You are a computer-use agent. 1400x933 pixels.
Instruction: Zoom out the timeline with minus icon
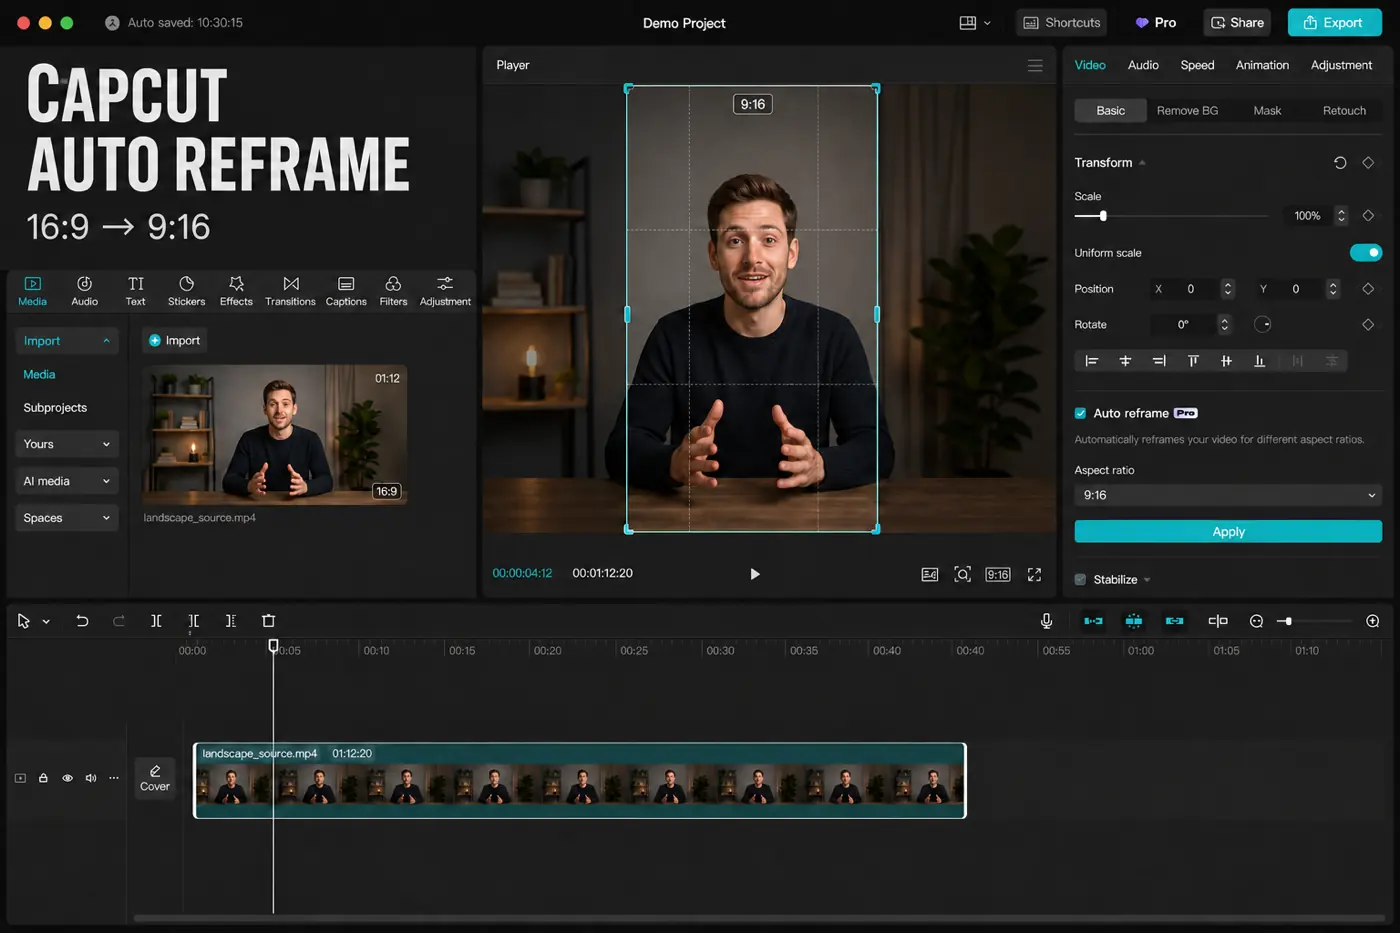tap(1256, 621)
